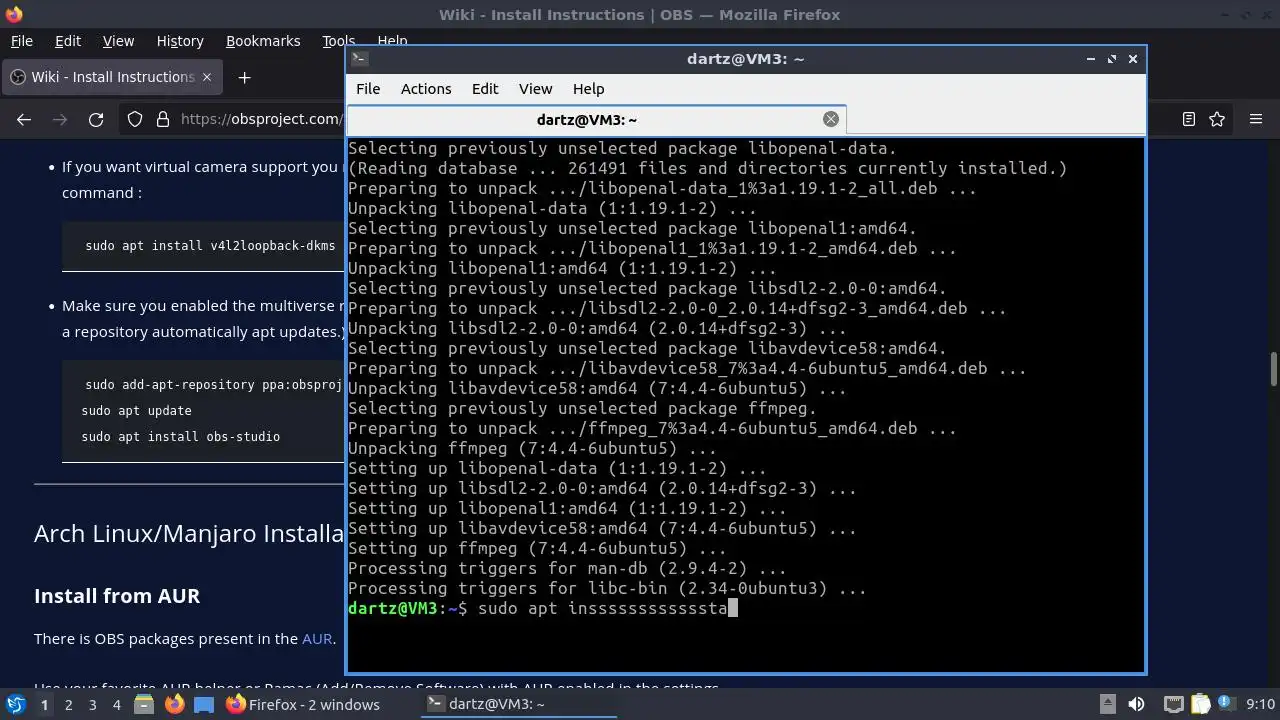Open the volume control in the system tray
1280x720 pixels.
click(x=1136, y=704)
